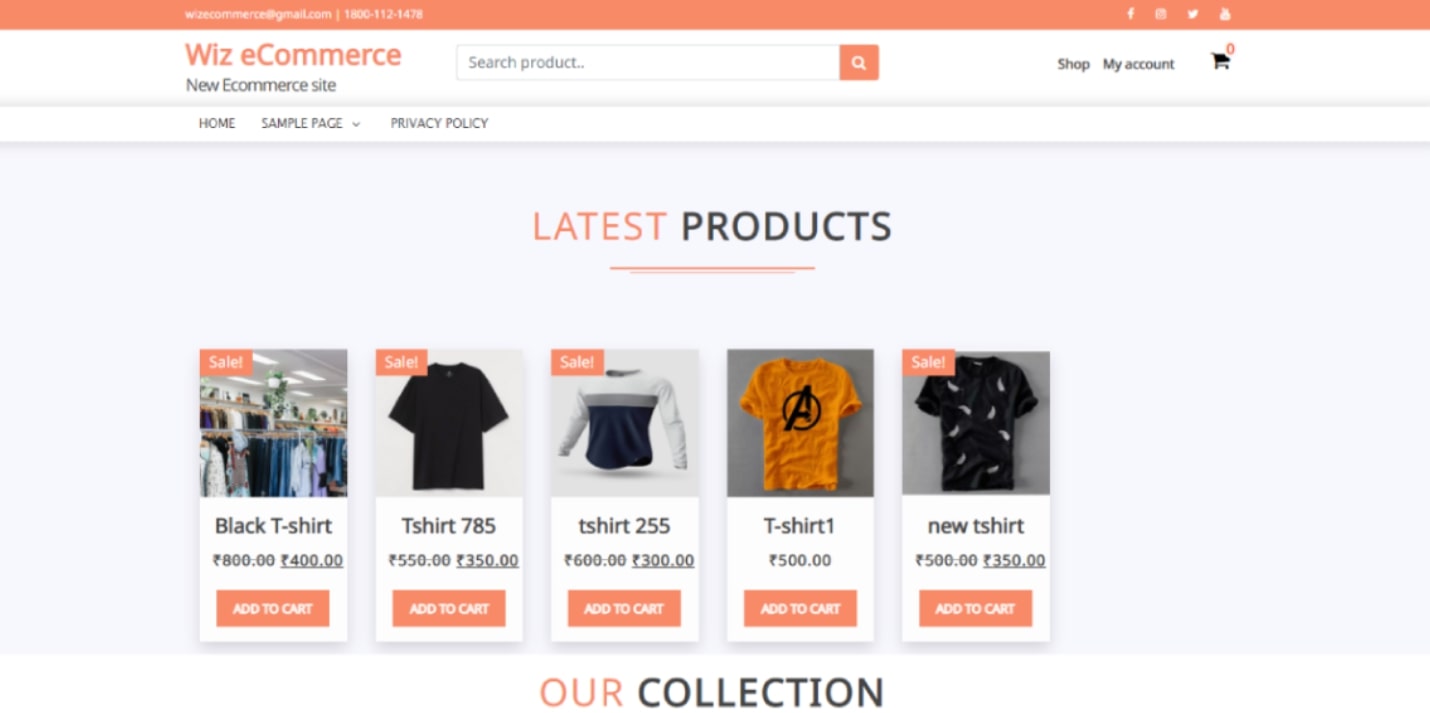Click the orange search magnifier button
Viewport: 1430px width, 713px height.
(859, 62)
